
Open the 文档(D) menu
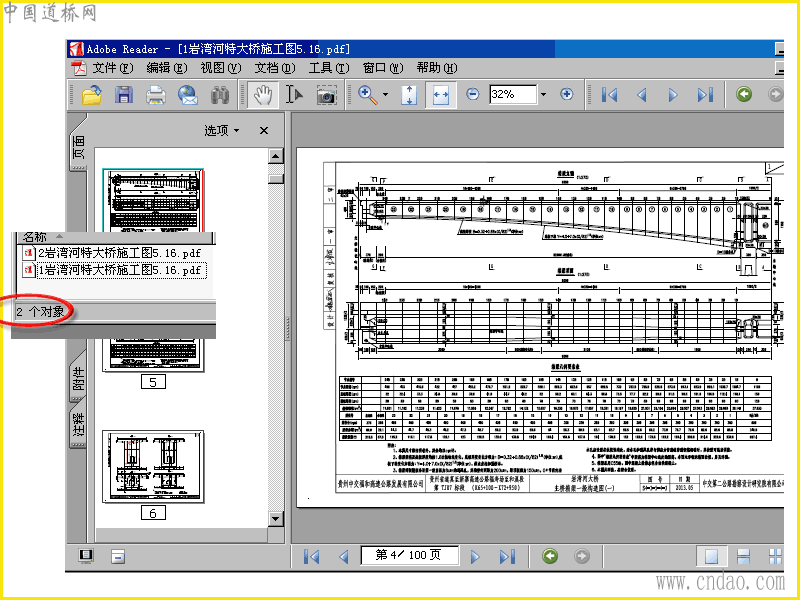274,68
